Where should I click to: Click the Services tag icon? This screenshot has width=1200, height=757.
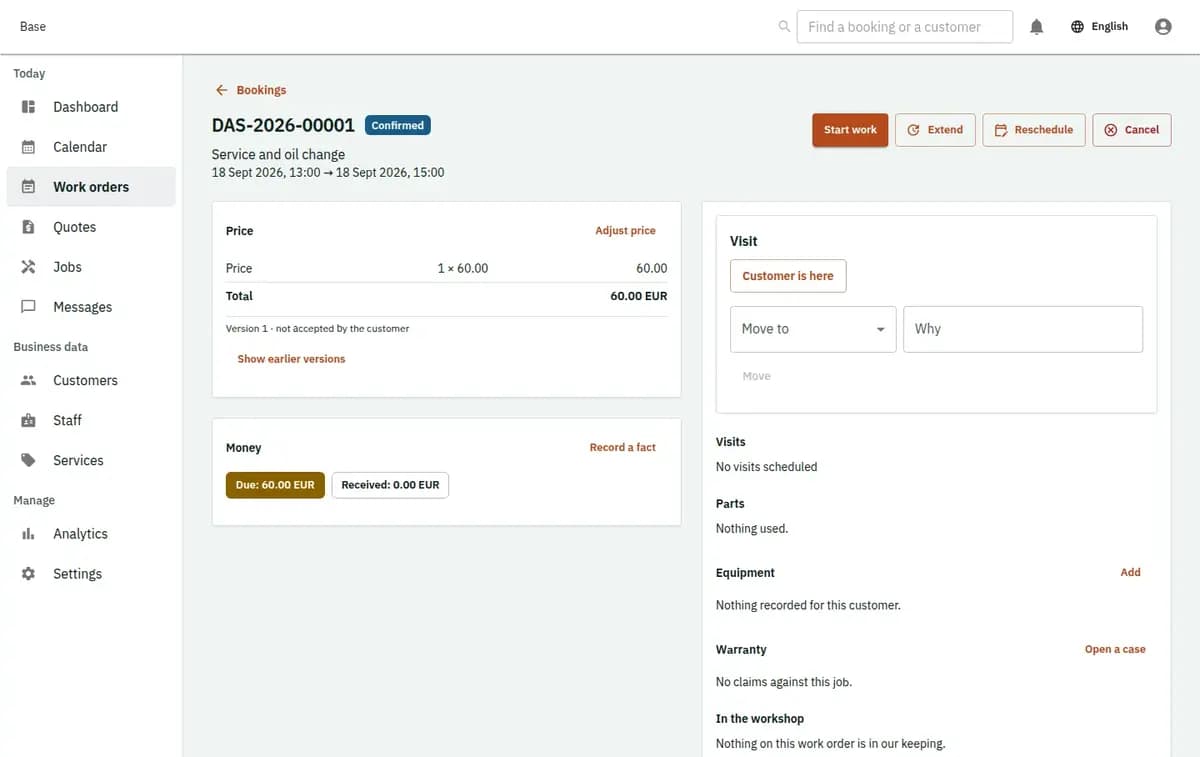click(29, 461)
